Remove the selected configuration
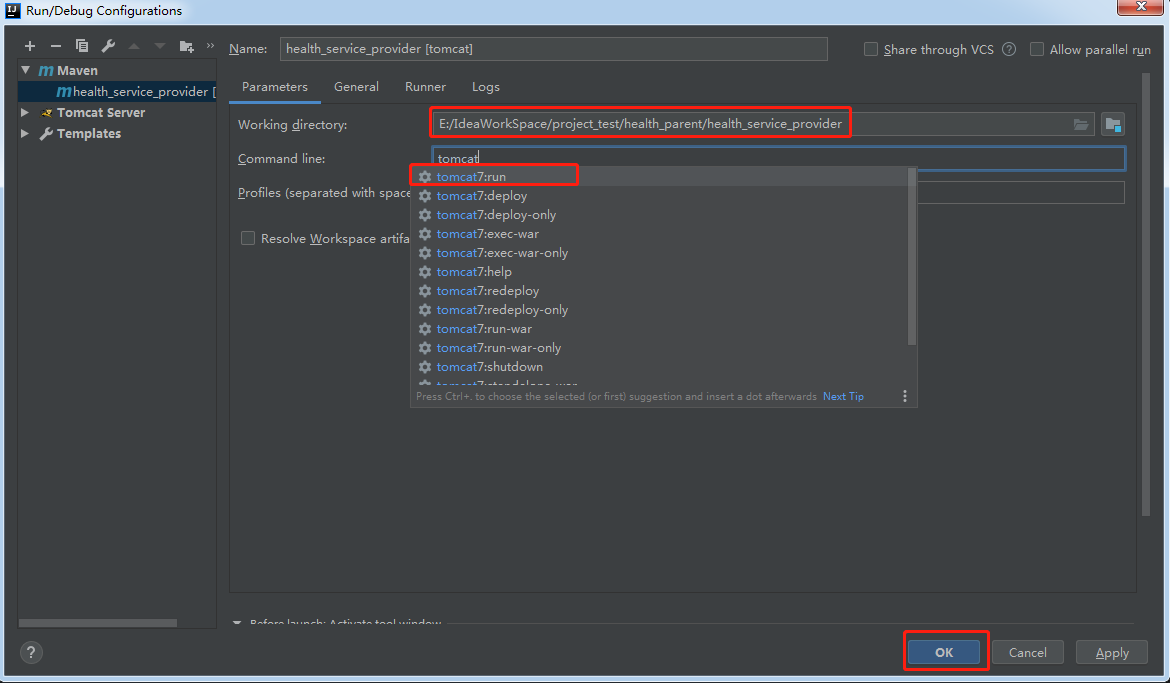The width and height of the screenshot is (1170, 683). click(x=55, y=45)
